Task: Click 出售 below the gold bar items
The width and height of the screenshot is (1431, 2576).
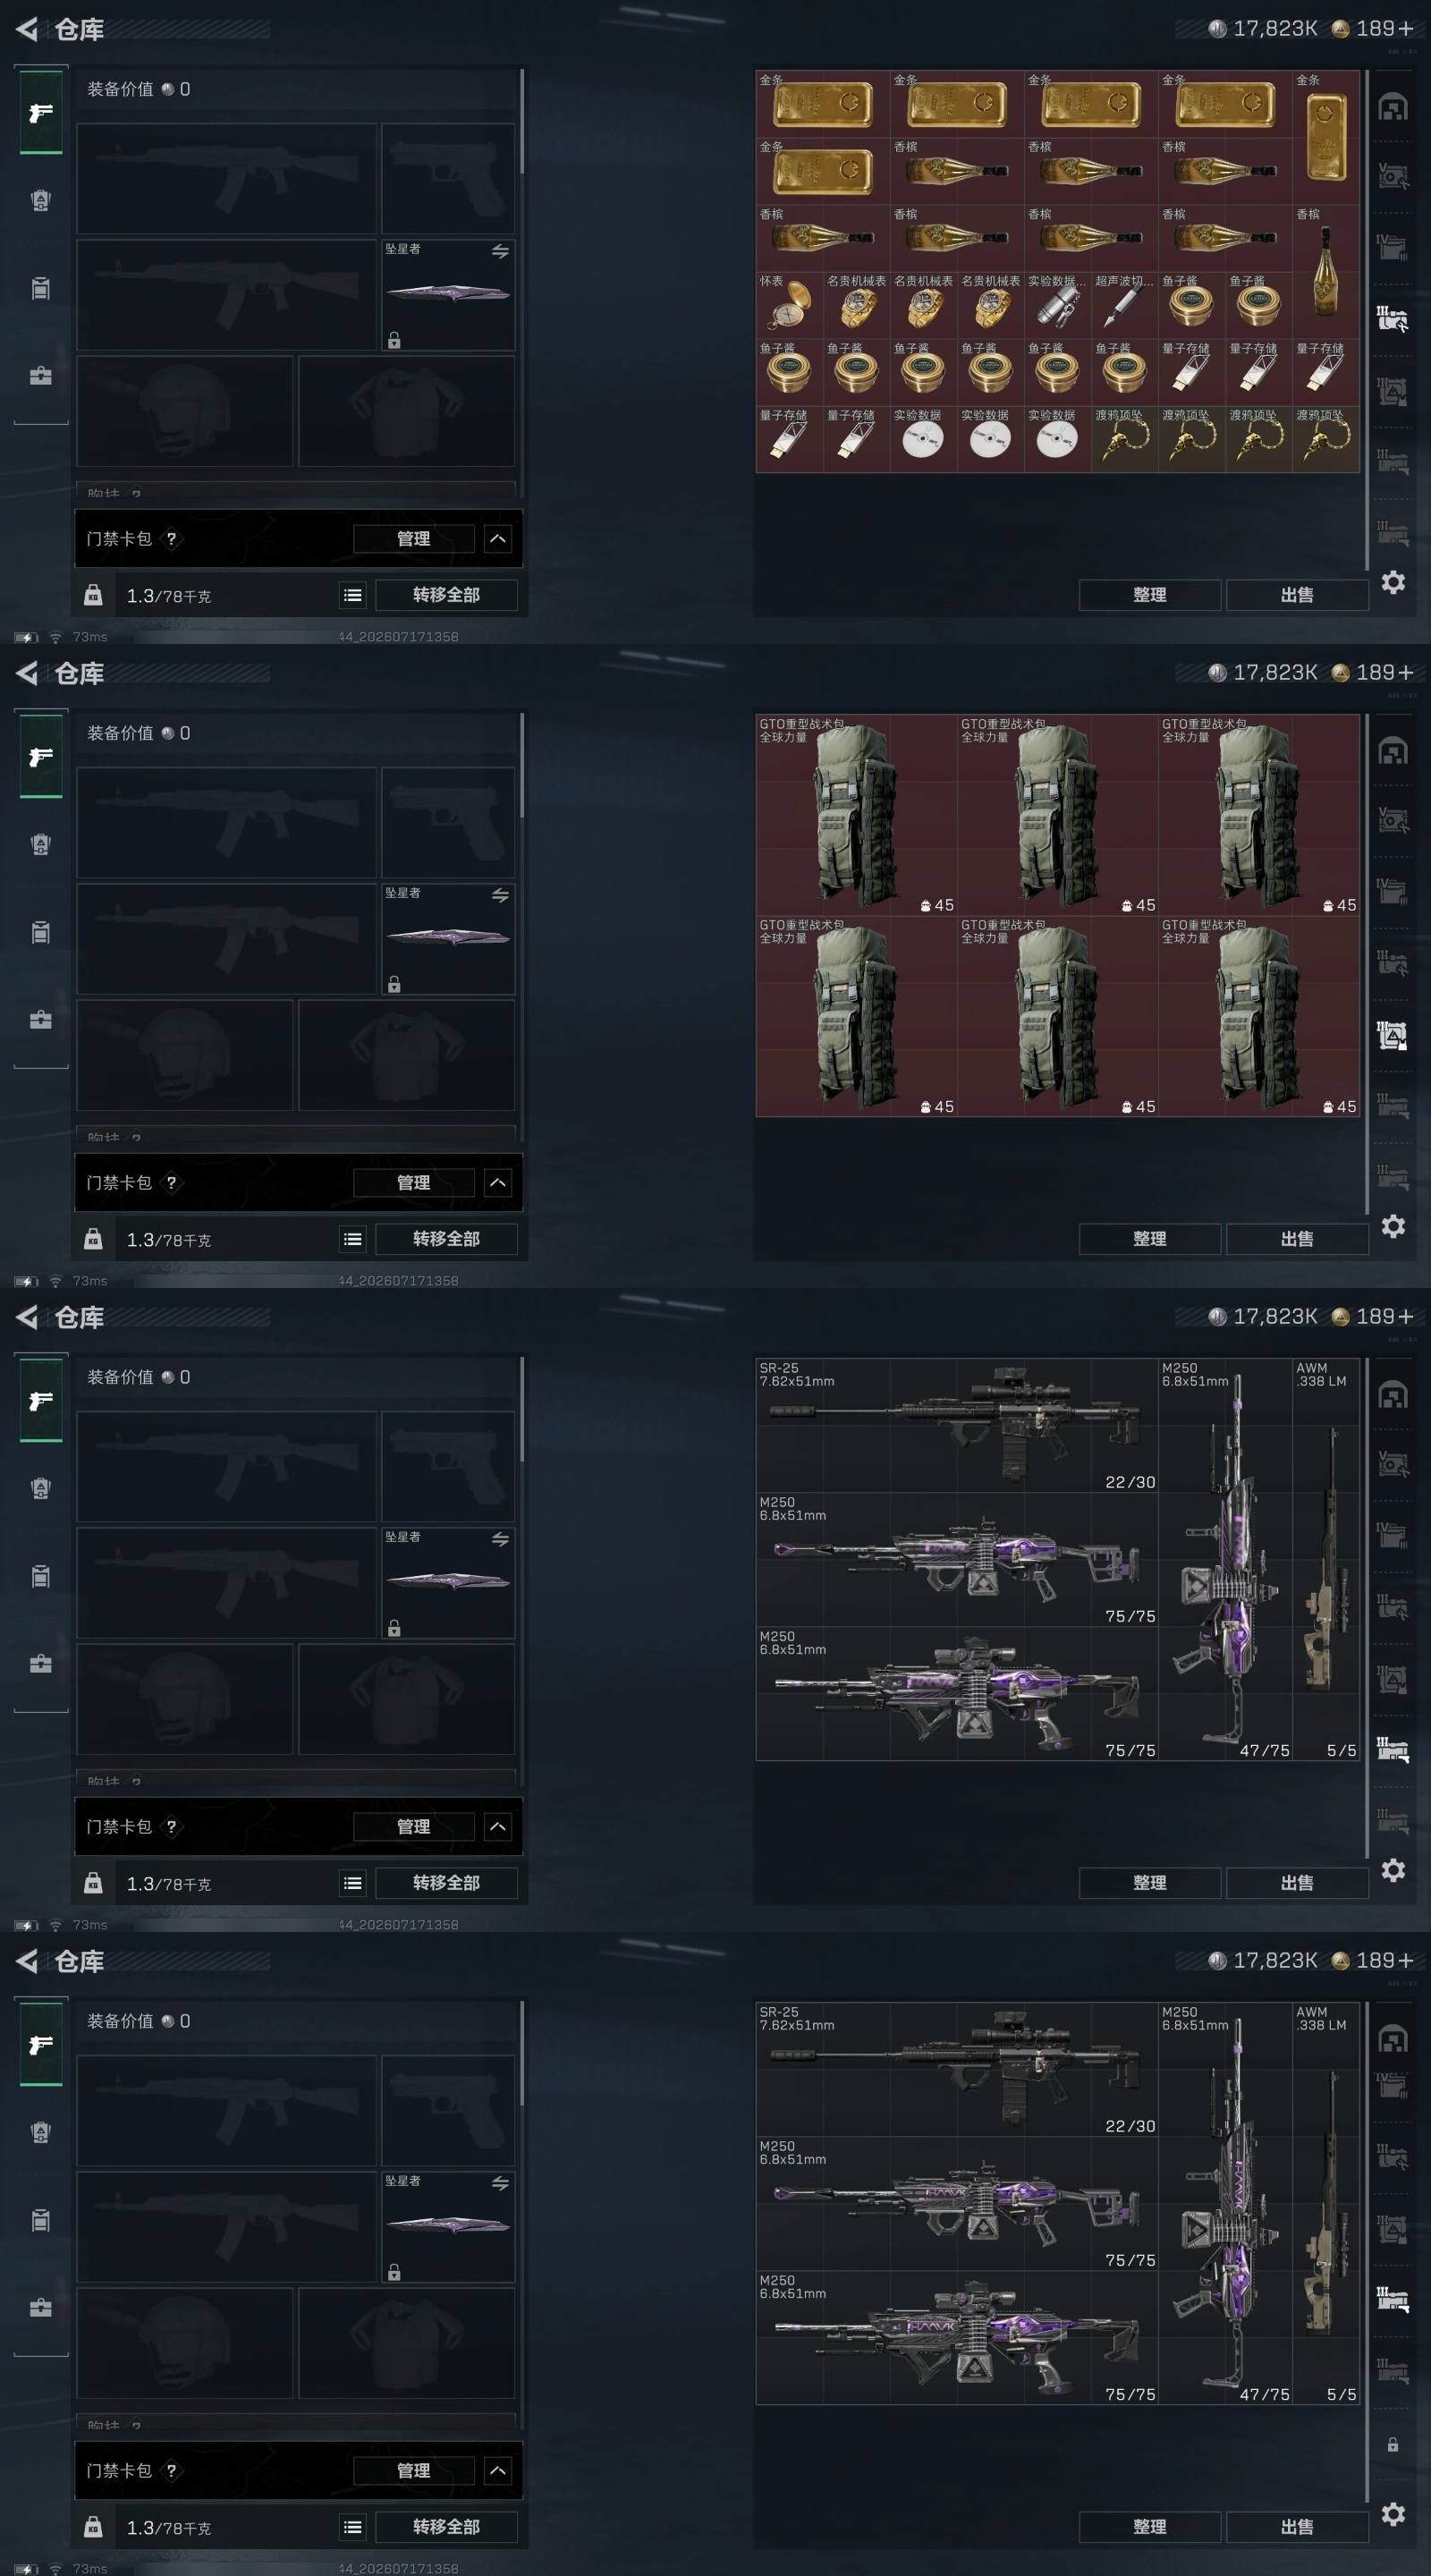Action: (1297, 594)
